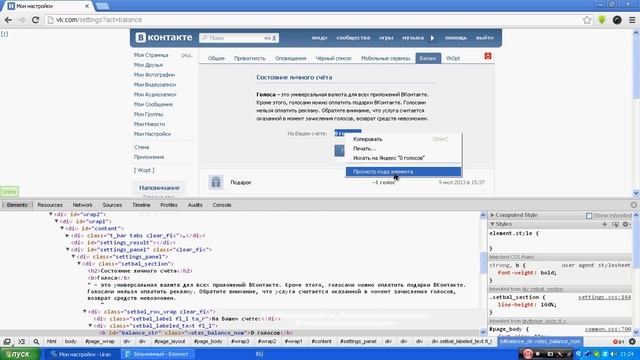Open the Styles gear options menu
Image resolution: width=640 pixels, height=360 pixels.
click(626, 224)
